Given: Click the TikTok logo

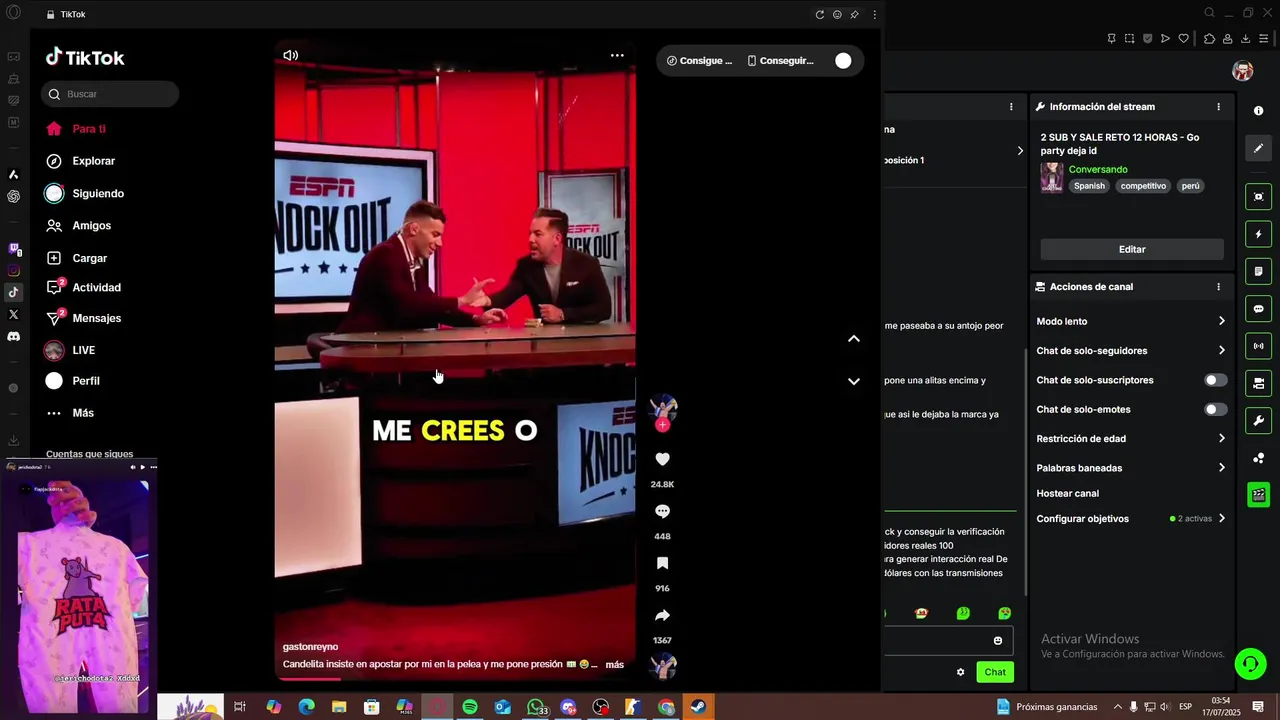Looking at the screenshot, I should (x=85, y=58).
